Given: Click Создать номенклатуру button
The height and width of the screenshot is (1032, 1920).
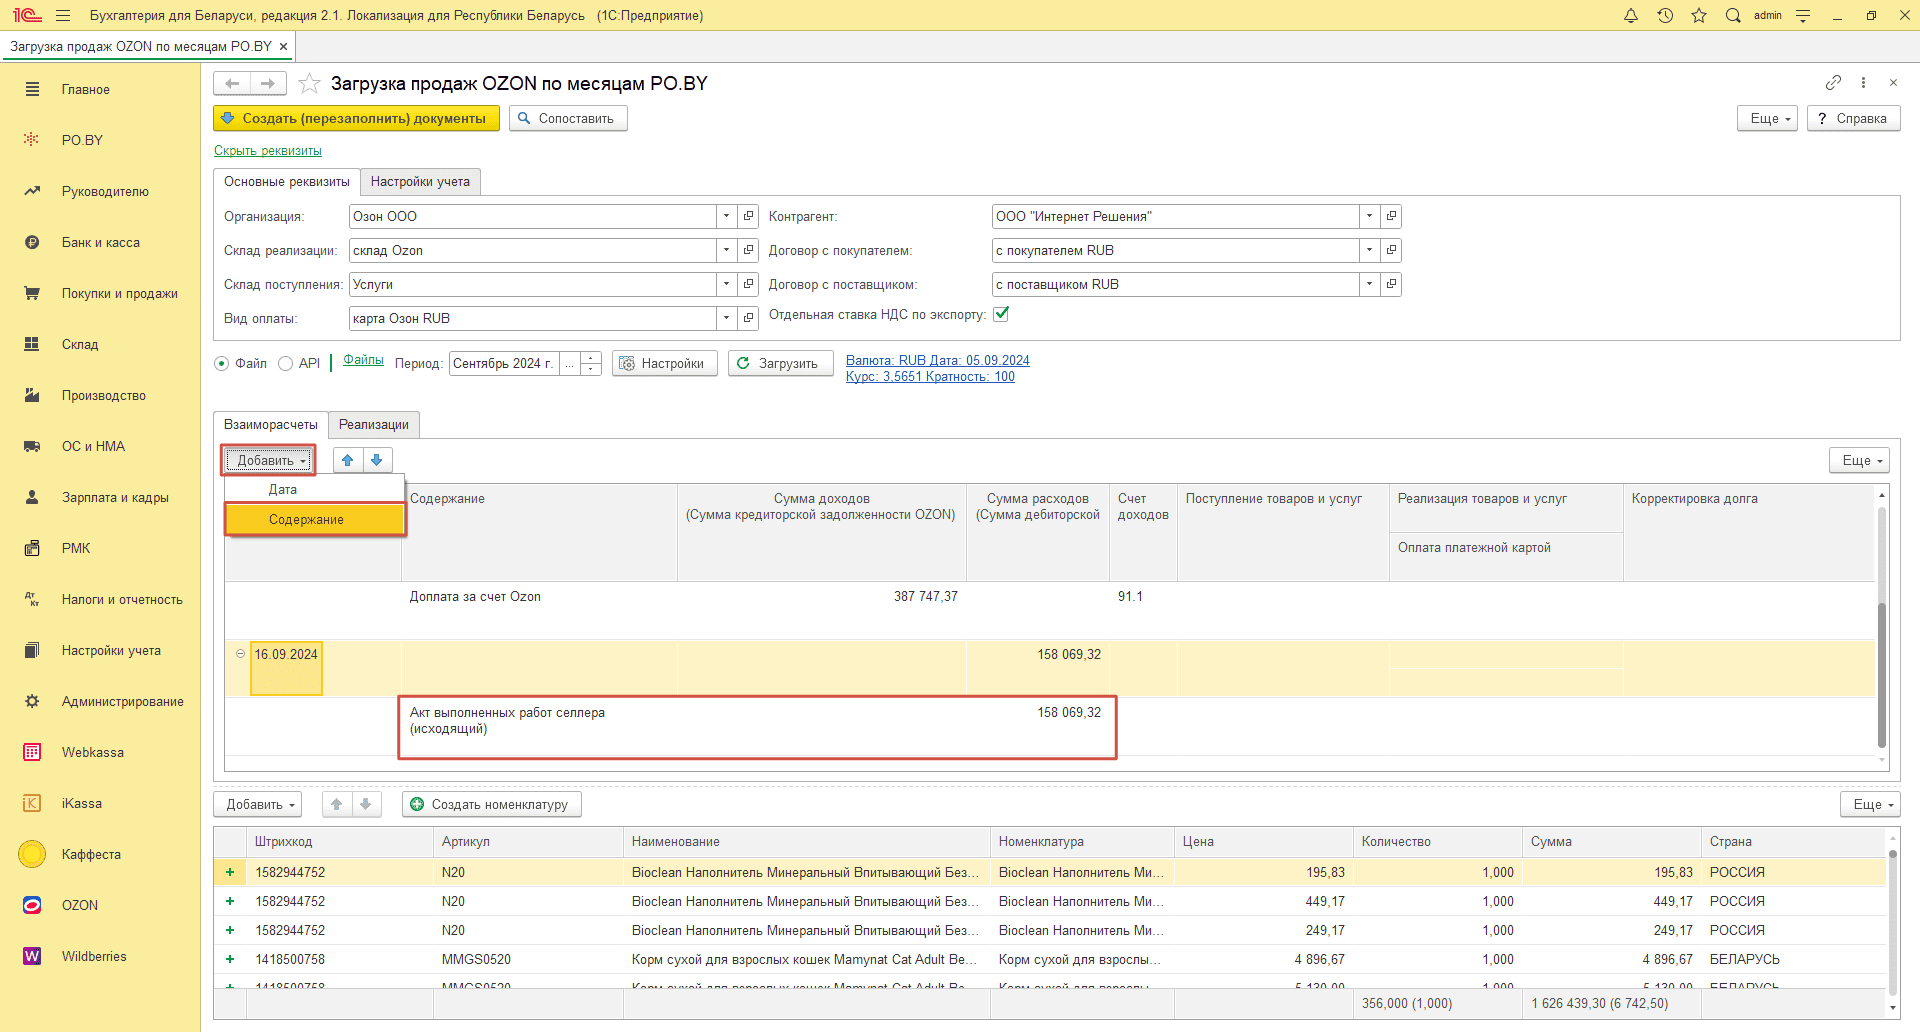Looking at the screenshot, I should (x=492, y=804).
